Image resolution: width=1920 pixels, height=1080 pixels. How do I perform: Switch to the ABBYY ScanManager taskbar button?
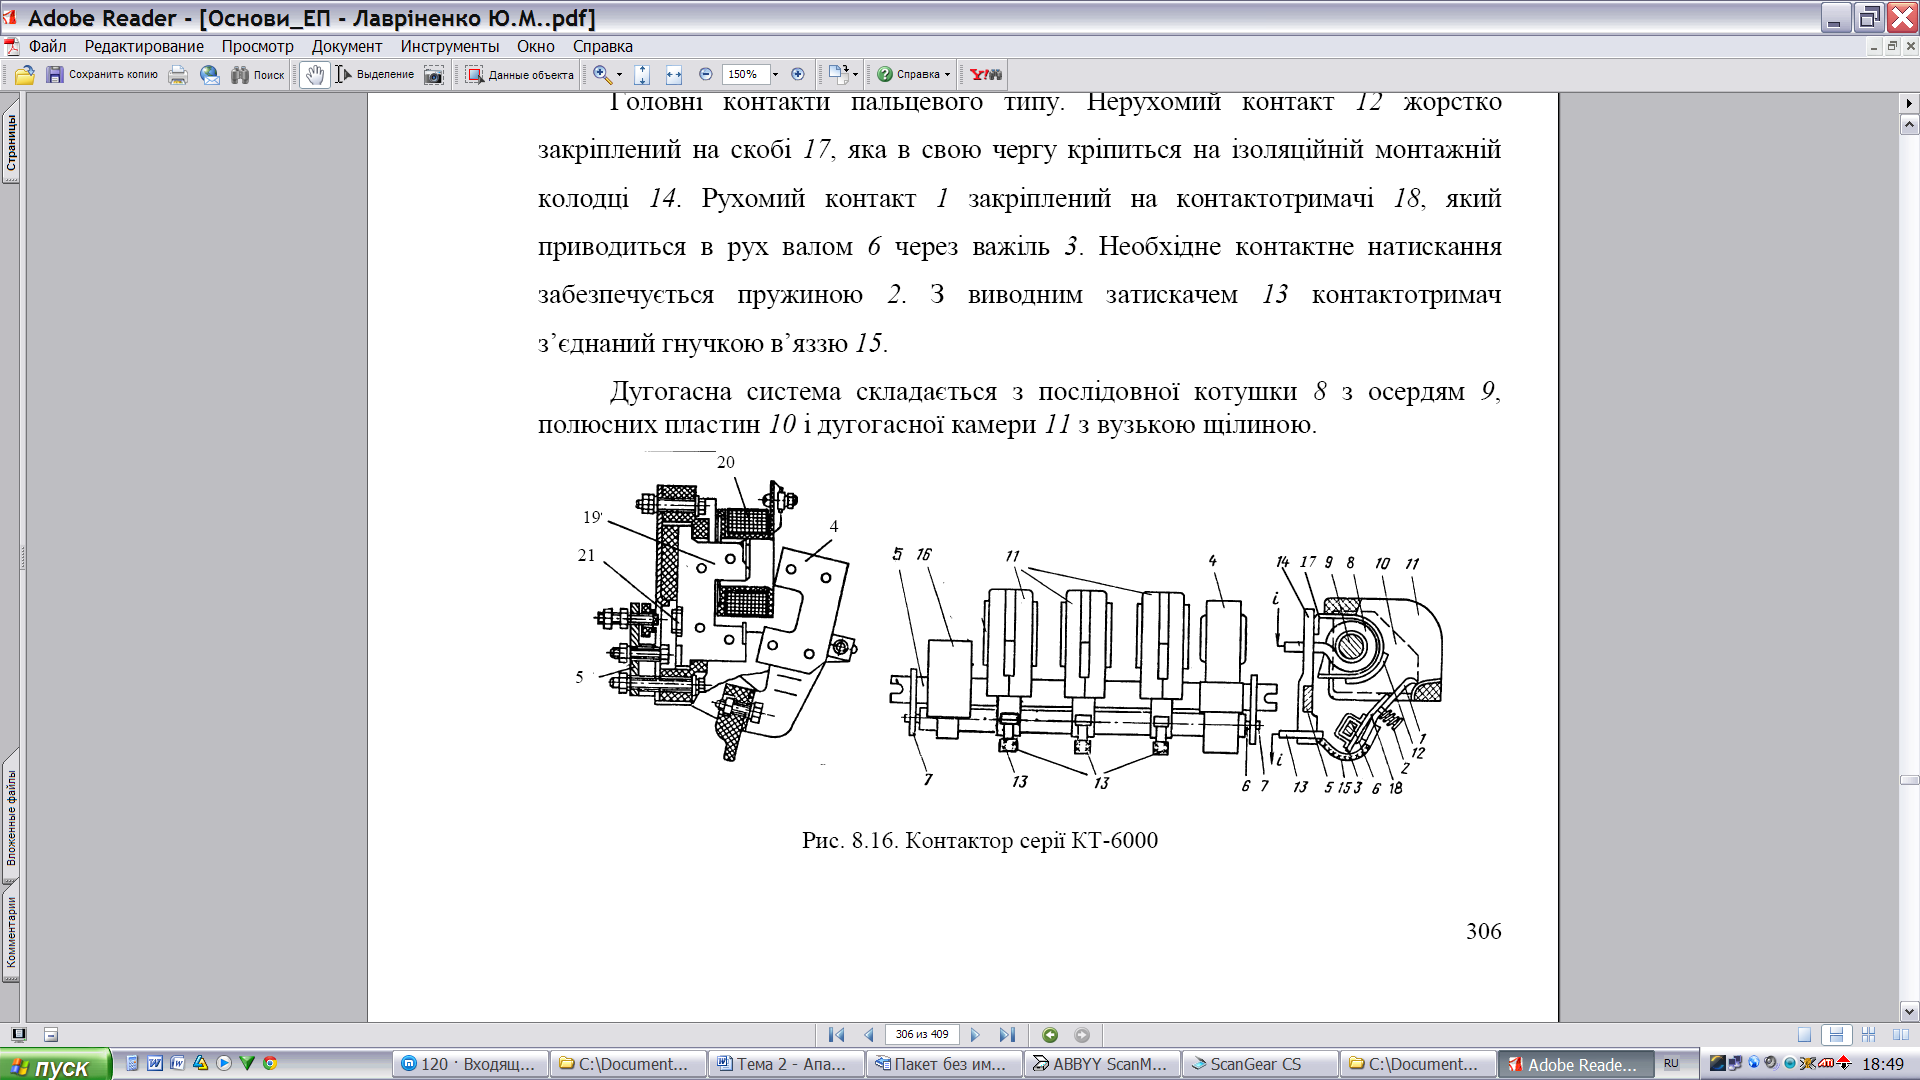coord(1100,1064)
